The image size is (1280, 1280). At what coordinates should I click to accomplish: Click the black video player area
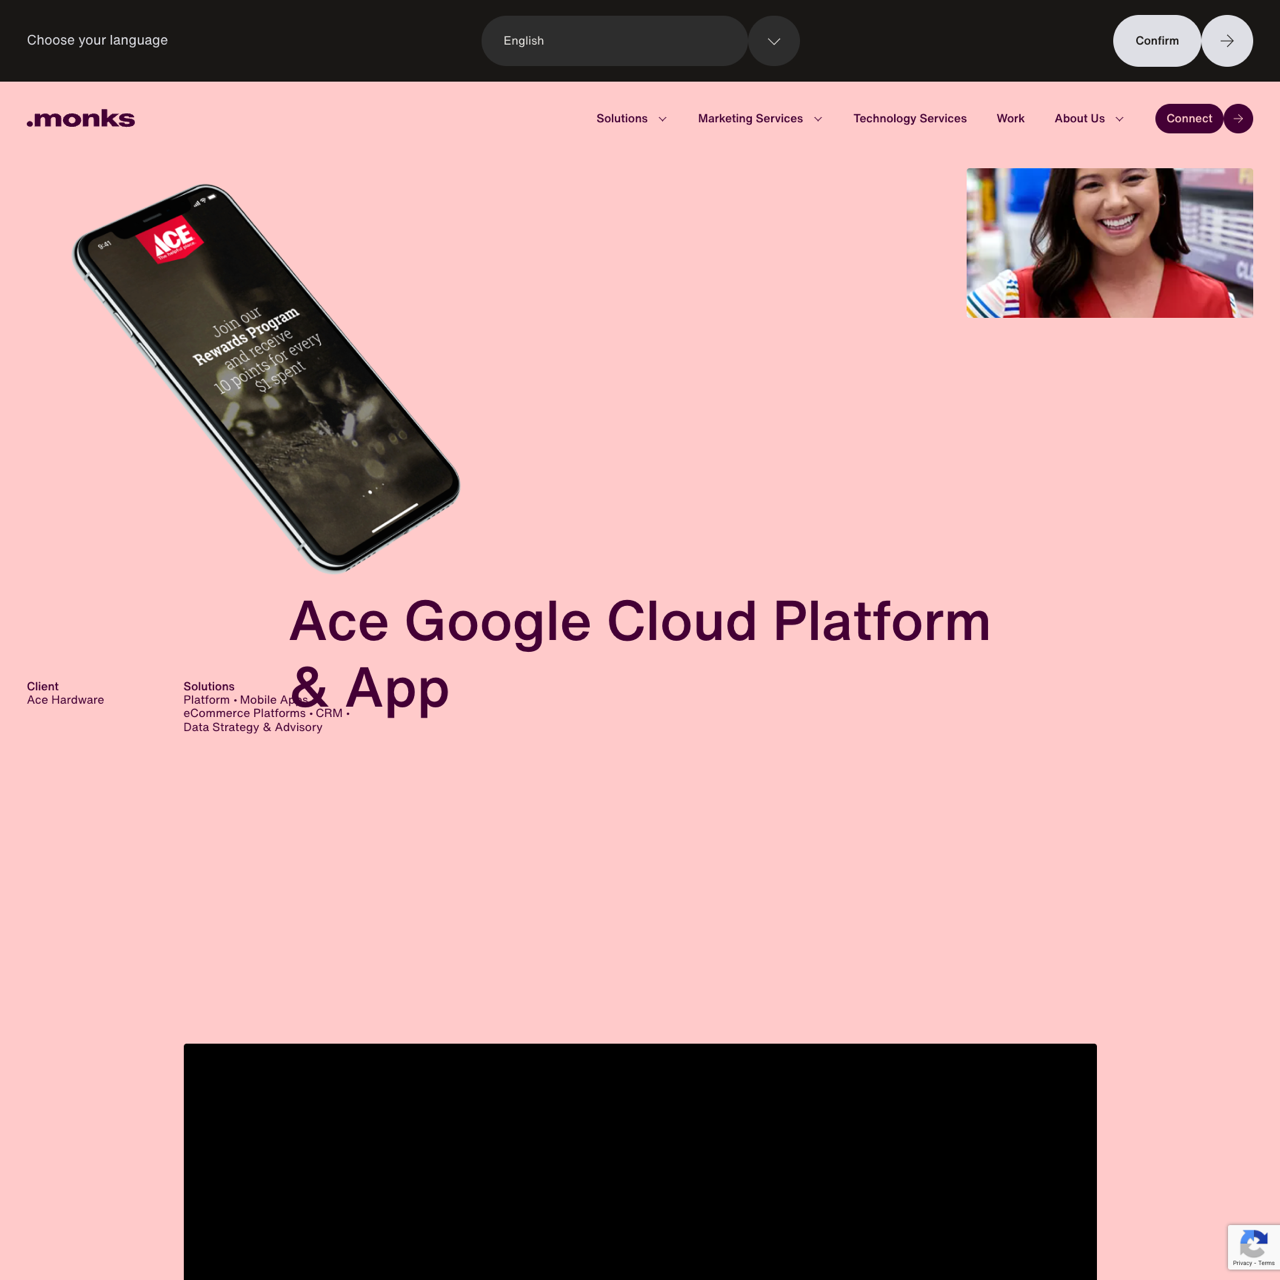pos(640,1160)
